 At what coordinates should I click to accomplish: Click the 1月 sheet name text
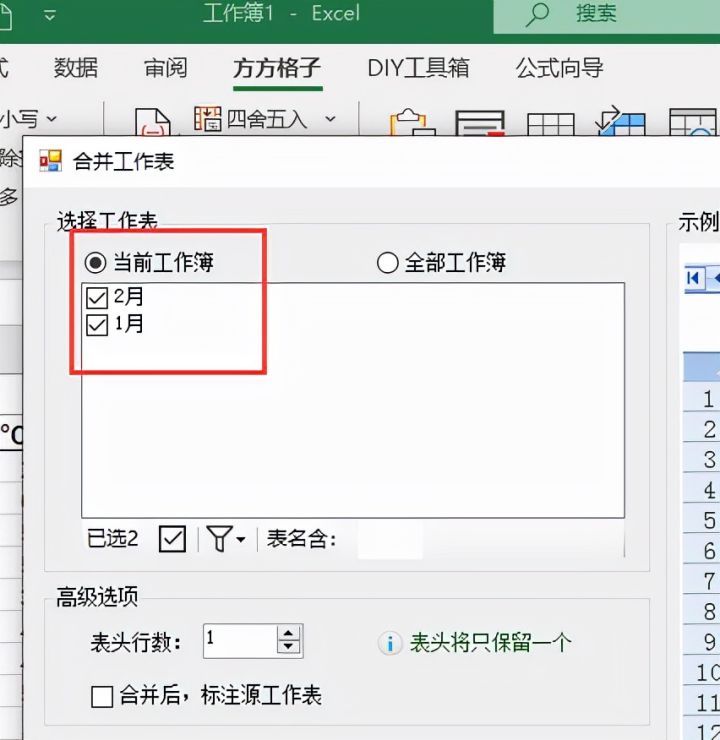click(x=128, y=324)
